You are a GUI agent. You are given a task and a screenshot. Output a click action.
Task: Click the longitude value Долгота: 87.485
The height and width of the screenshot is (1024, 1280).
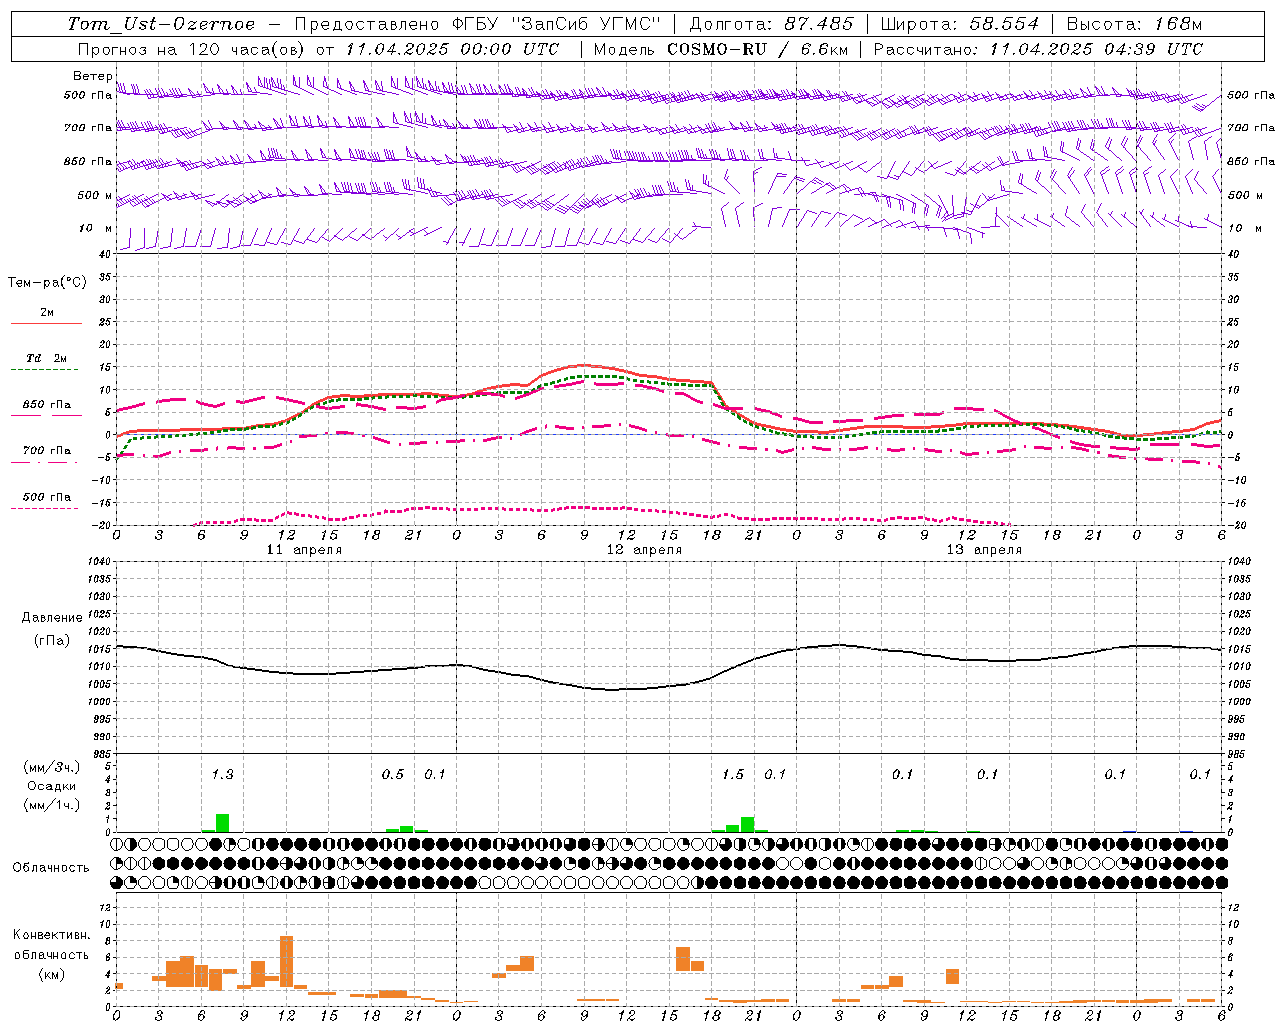pyautogui.click(x=771, y=24)
